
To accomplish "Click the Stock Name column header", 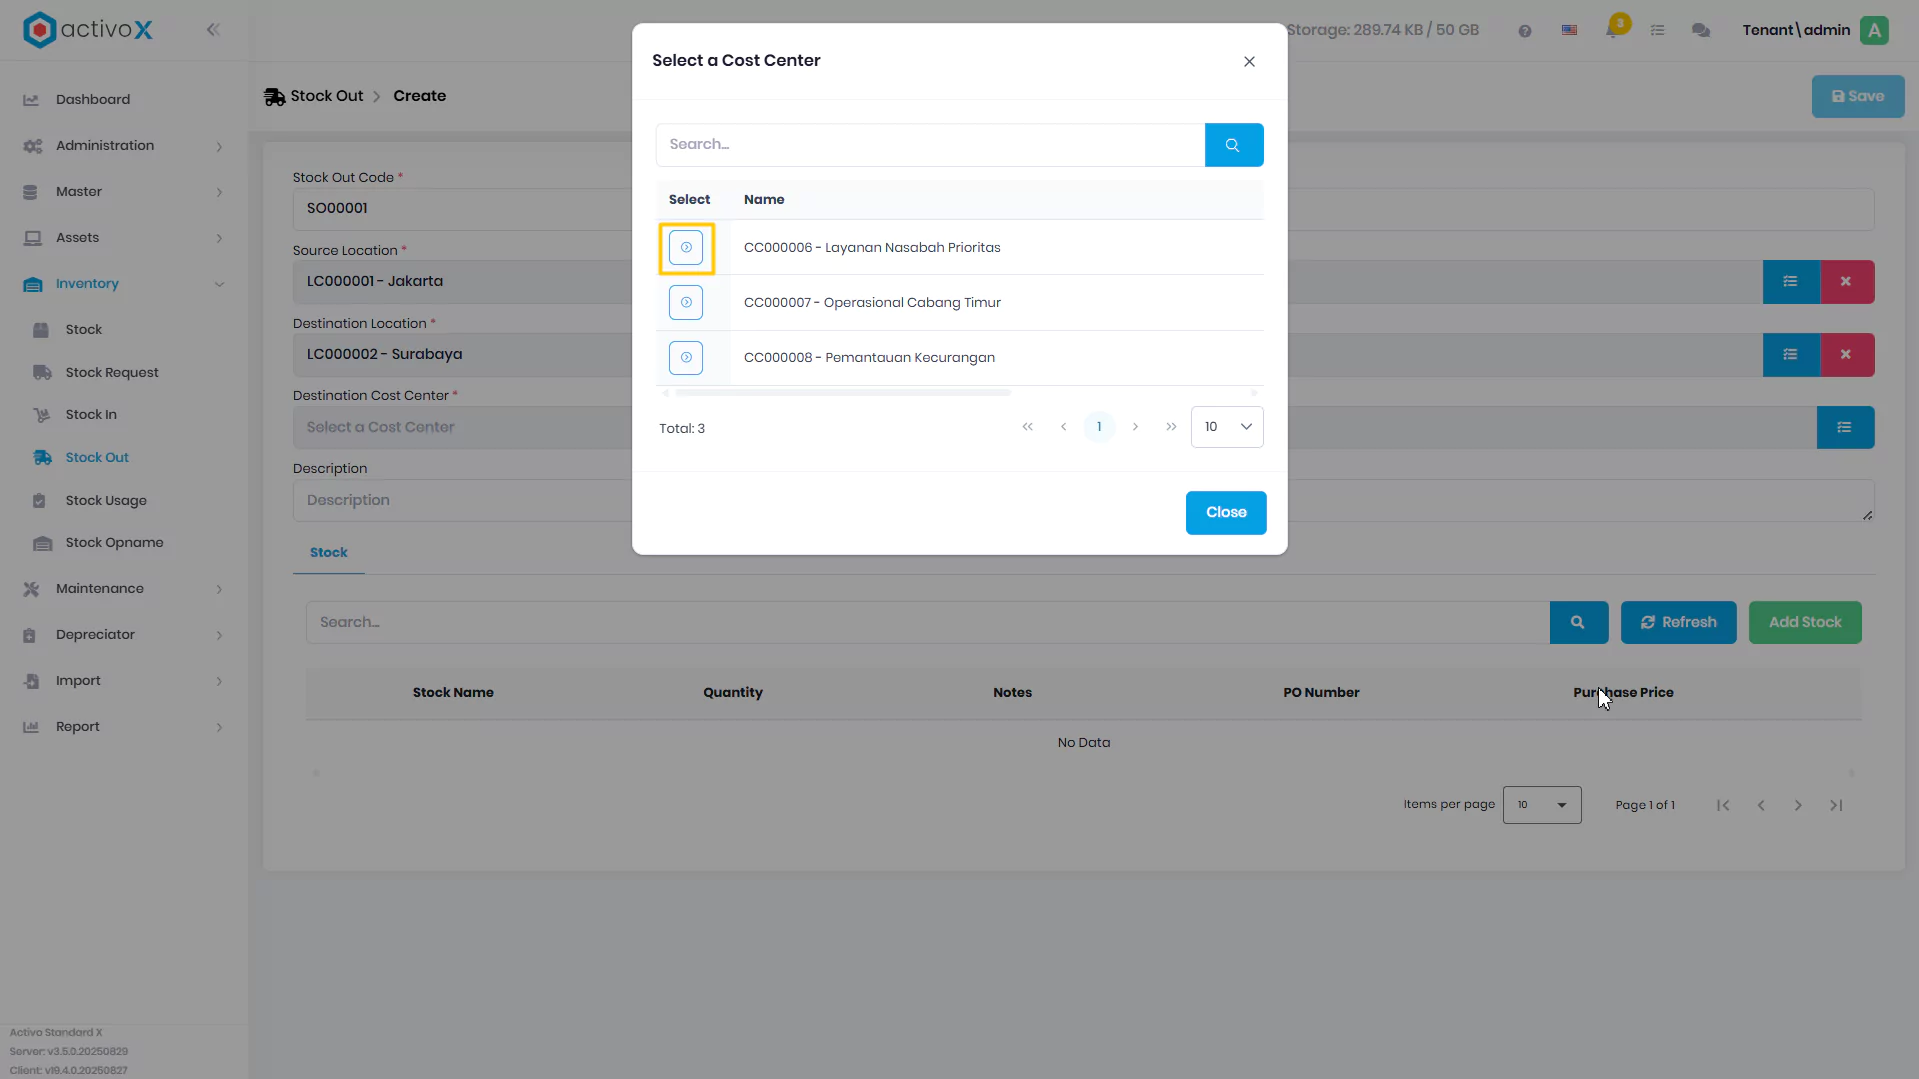I will tap(453, 693).
